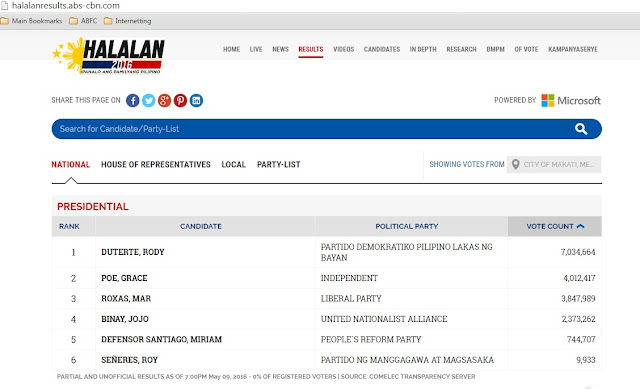Open the City of Makati location dropdown
This screenshot has width=640, height=389.
554,164
